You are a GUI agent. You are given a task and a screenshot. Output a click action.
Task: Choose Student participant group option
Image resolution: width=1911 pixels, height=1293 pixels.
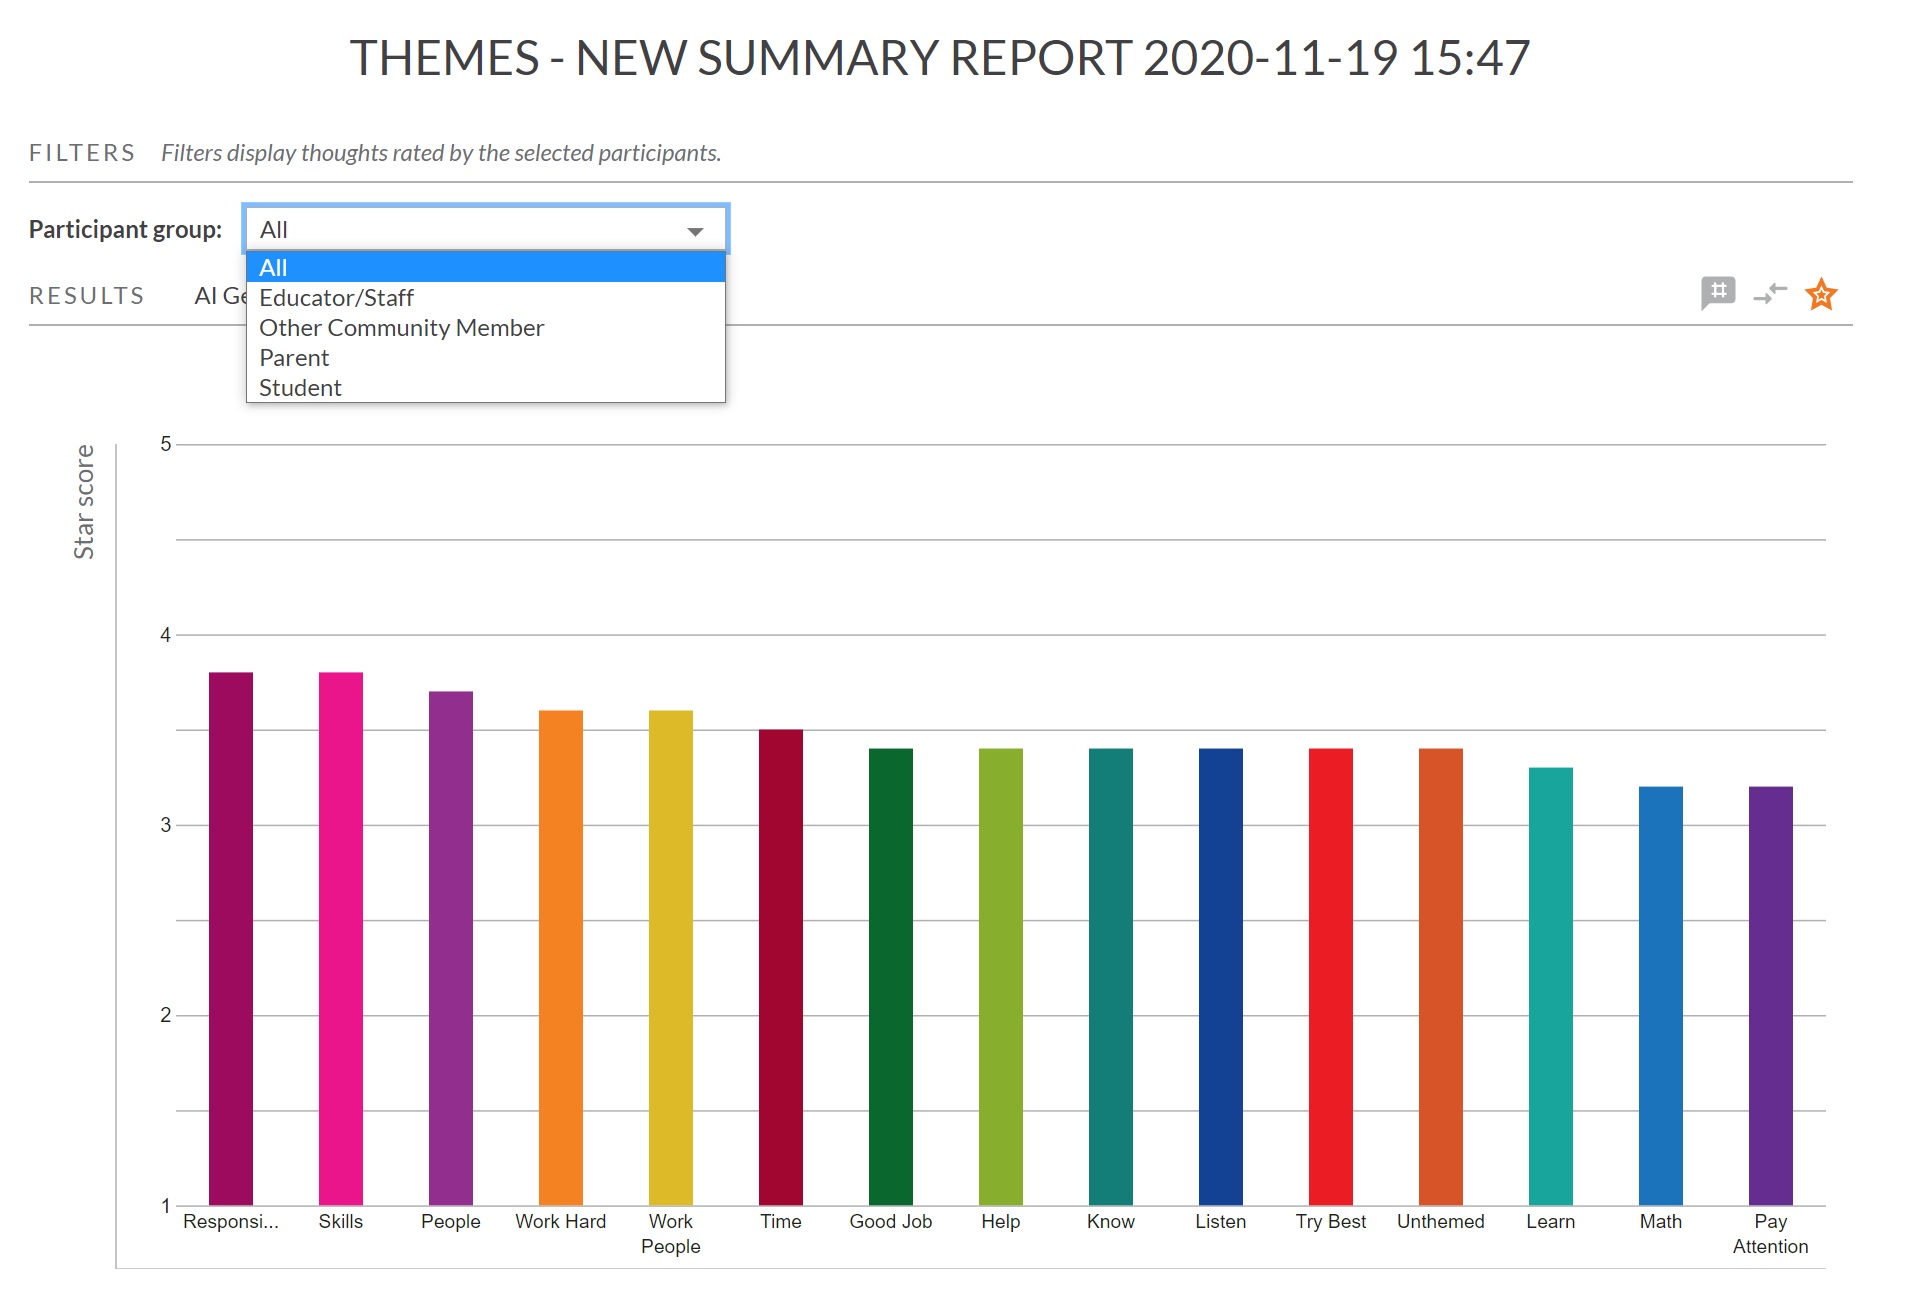coord(486,387)
